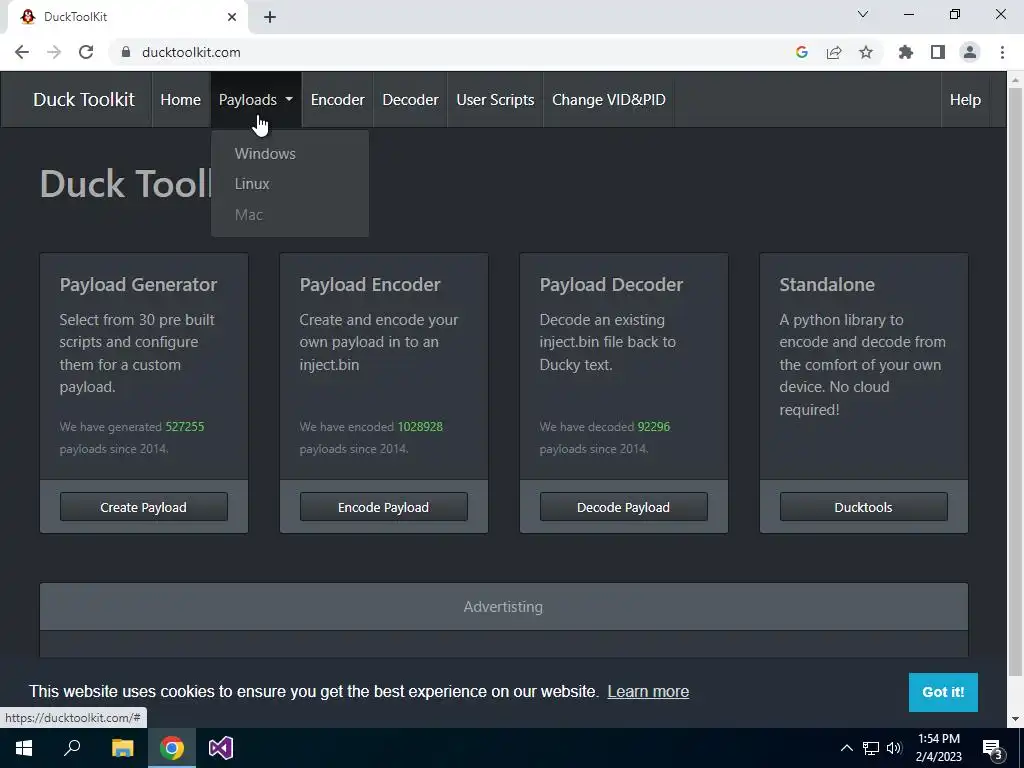Click the Encode Payload button
The height and width of the screenshot is (768, 1024).
click(383, 507)
